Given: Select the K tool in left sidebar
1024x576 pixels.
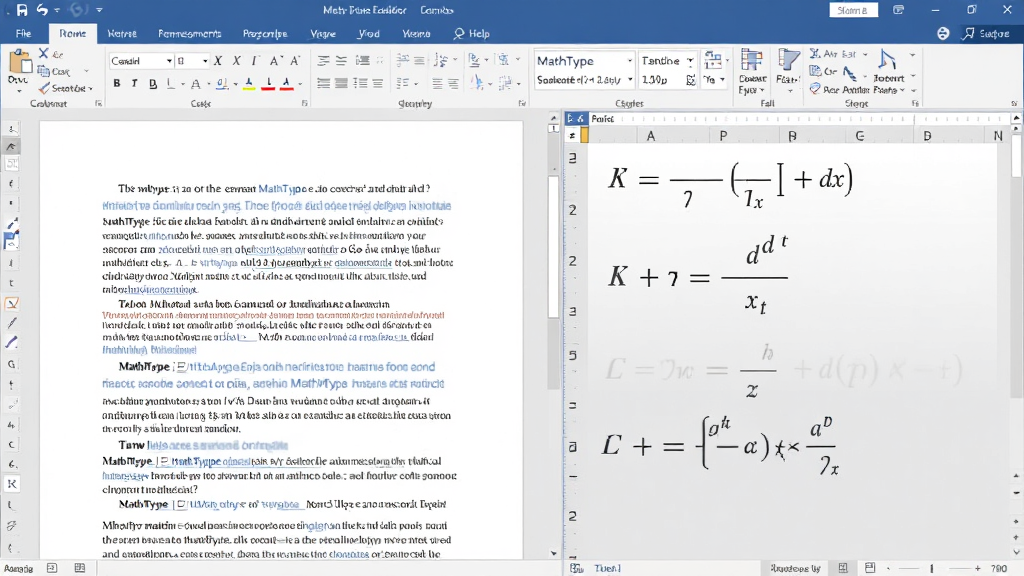Looking at the screenshot, I should 12,484.
